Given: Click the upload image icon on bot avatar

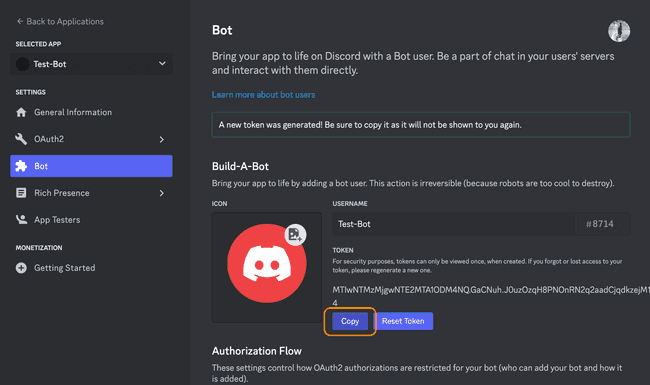Looking at the screenshot, I should (x=295, y=235).
